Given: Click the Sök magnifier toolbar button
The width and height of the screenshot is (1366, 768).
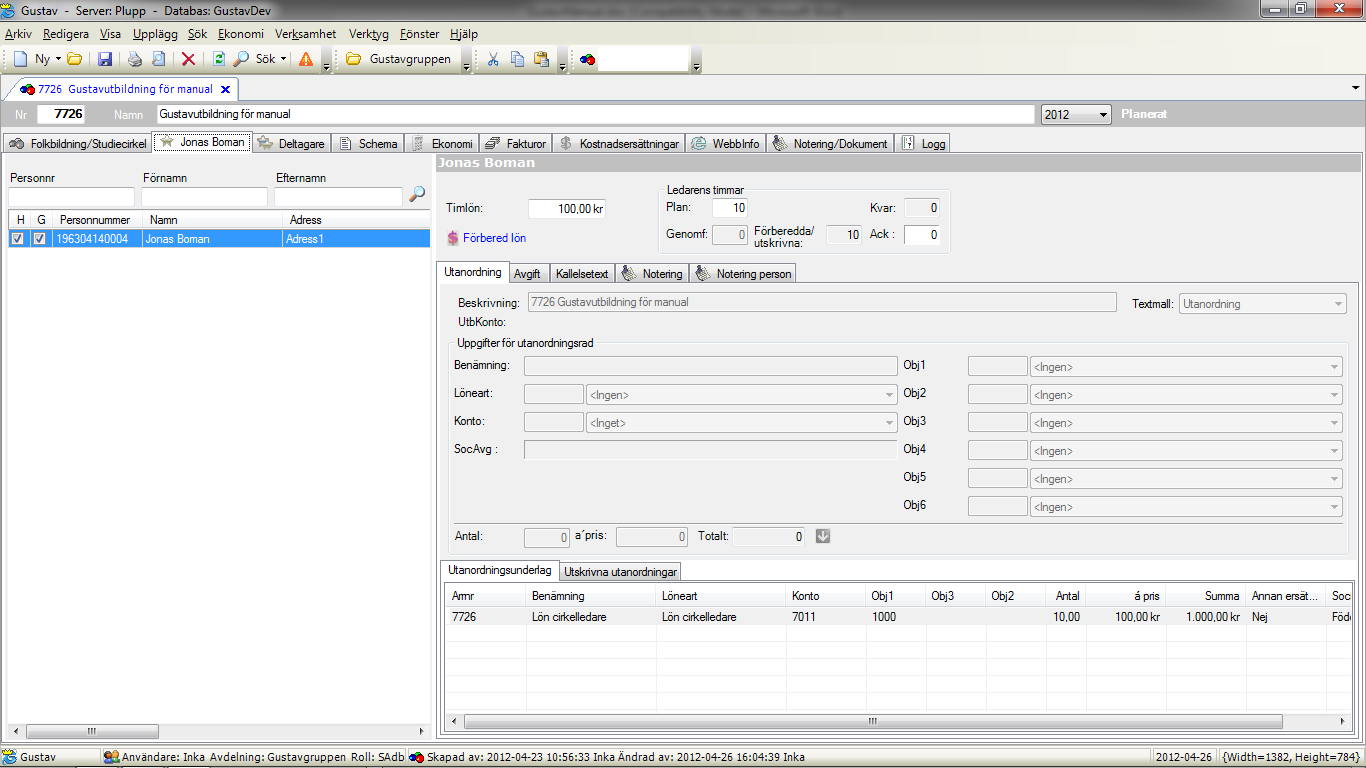Looking at the screenshot, I should 254,59.
